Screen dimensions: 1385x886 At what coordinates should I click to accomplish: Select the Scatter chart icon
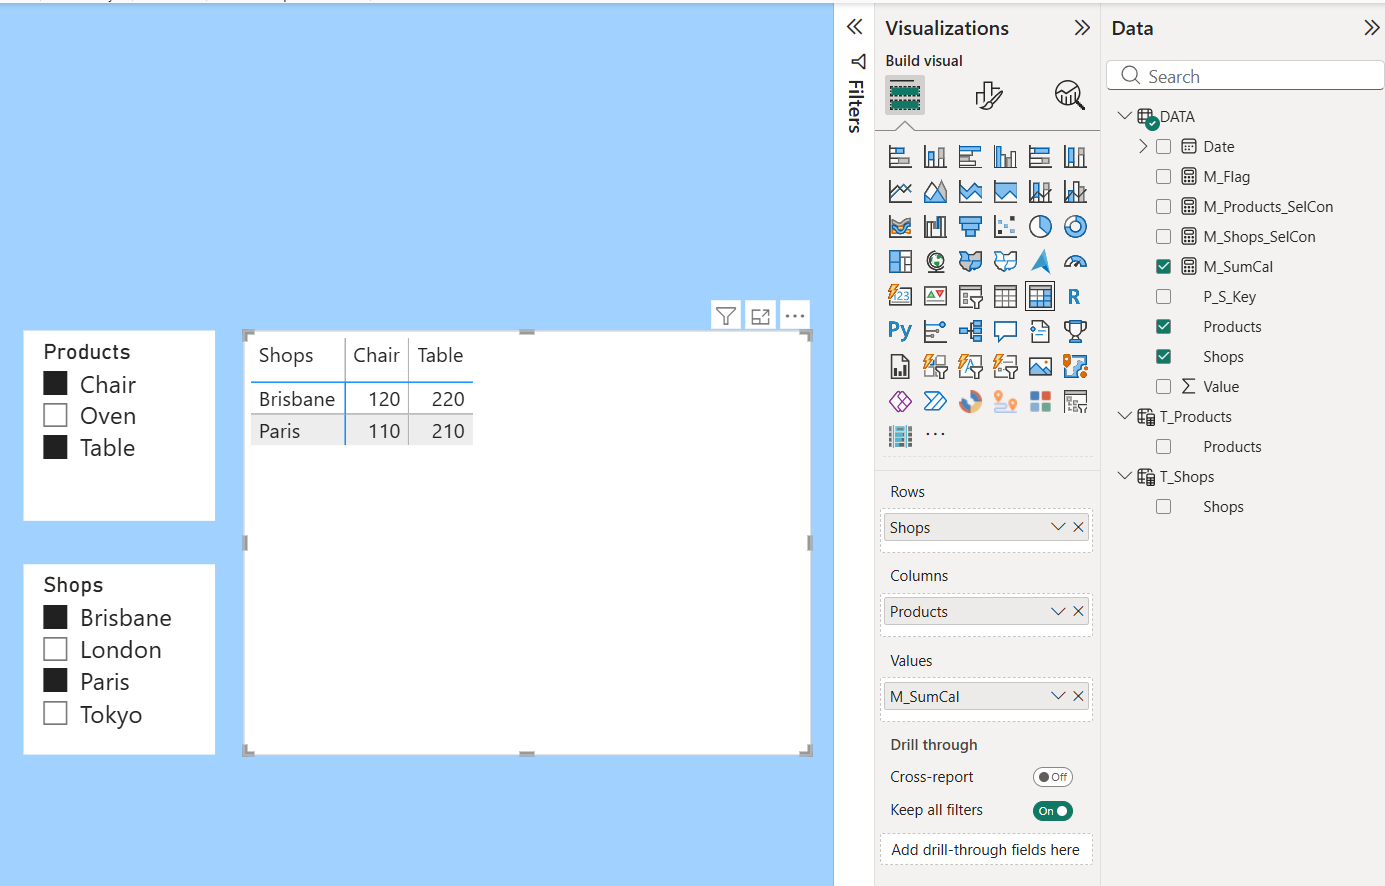coord(1005,226)
